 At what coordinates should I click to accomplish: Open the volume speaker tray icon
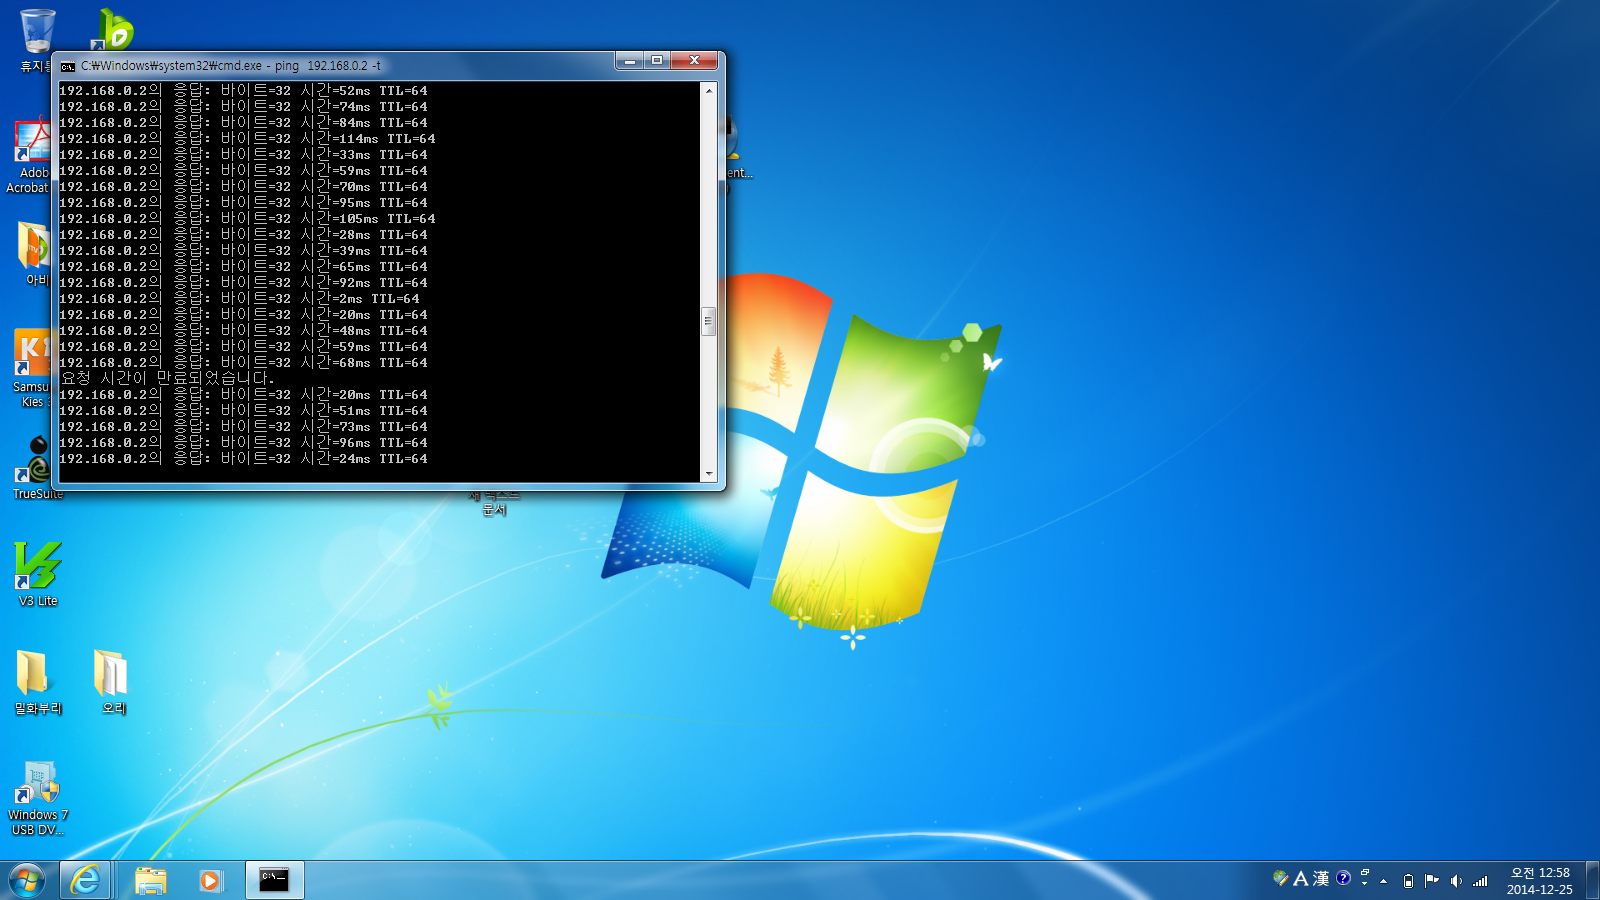(1456, 881)
